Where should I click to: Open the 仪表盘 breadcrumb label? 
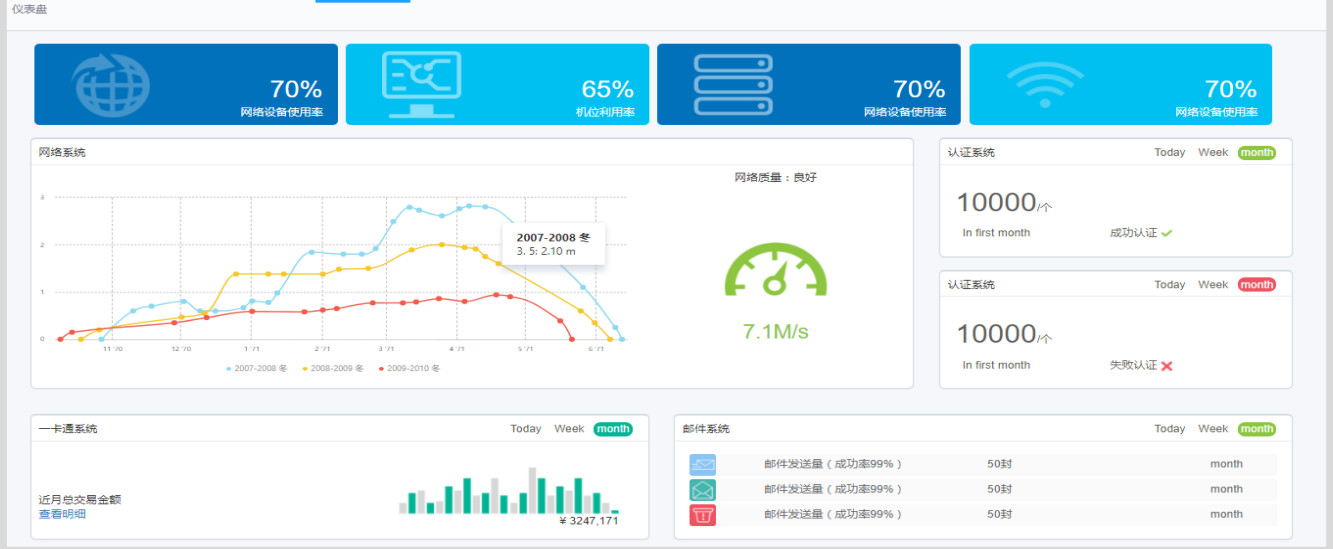click(x=29, y=9)
